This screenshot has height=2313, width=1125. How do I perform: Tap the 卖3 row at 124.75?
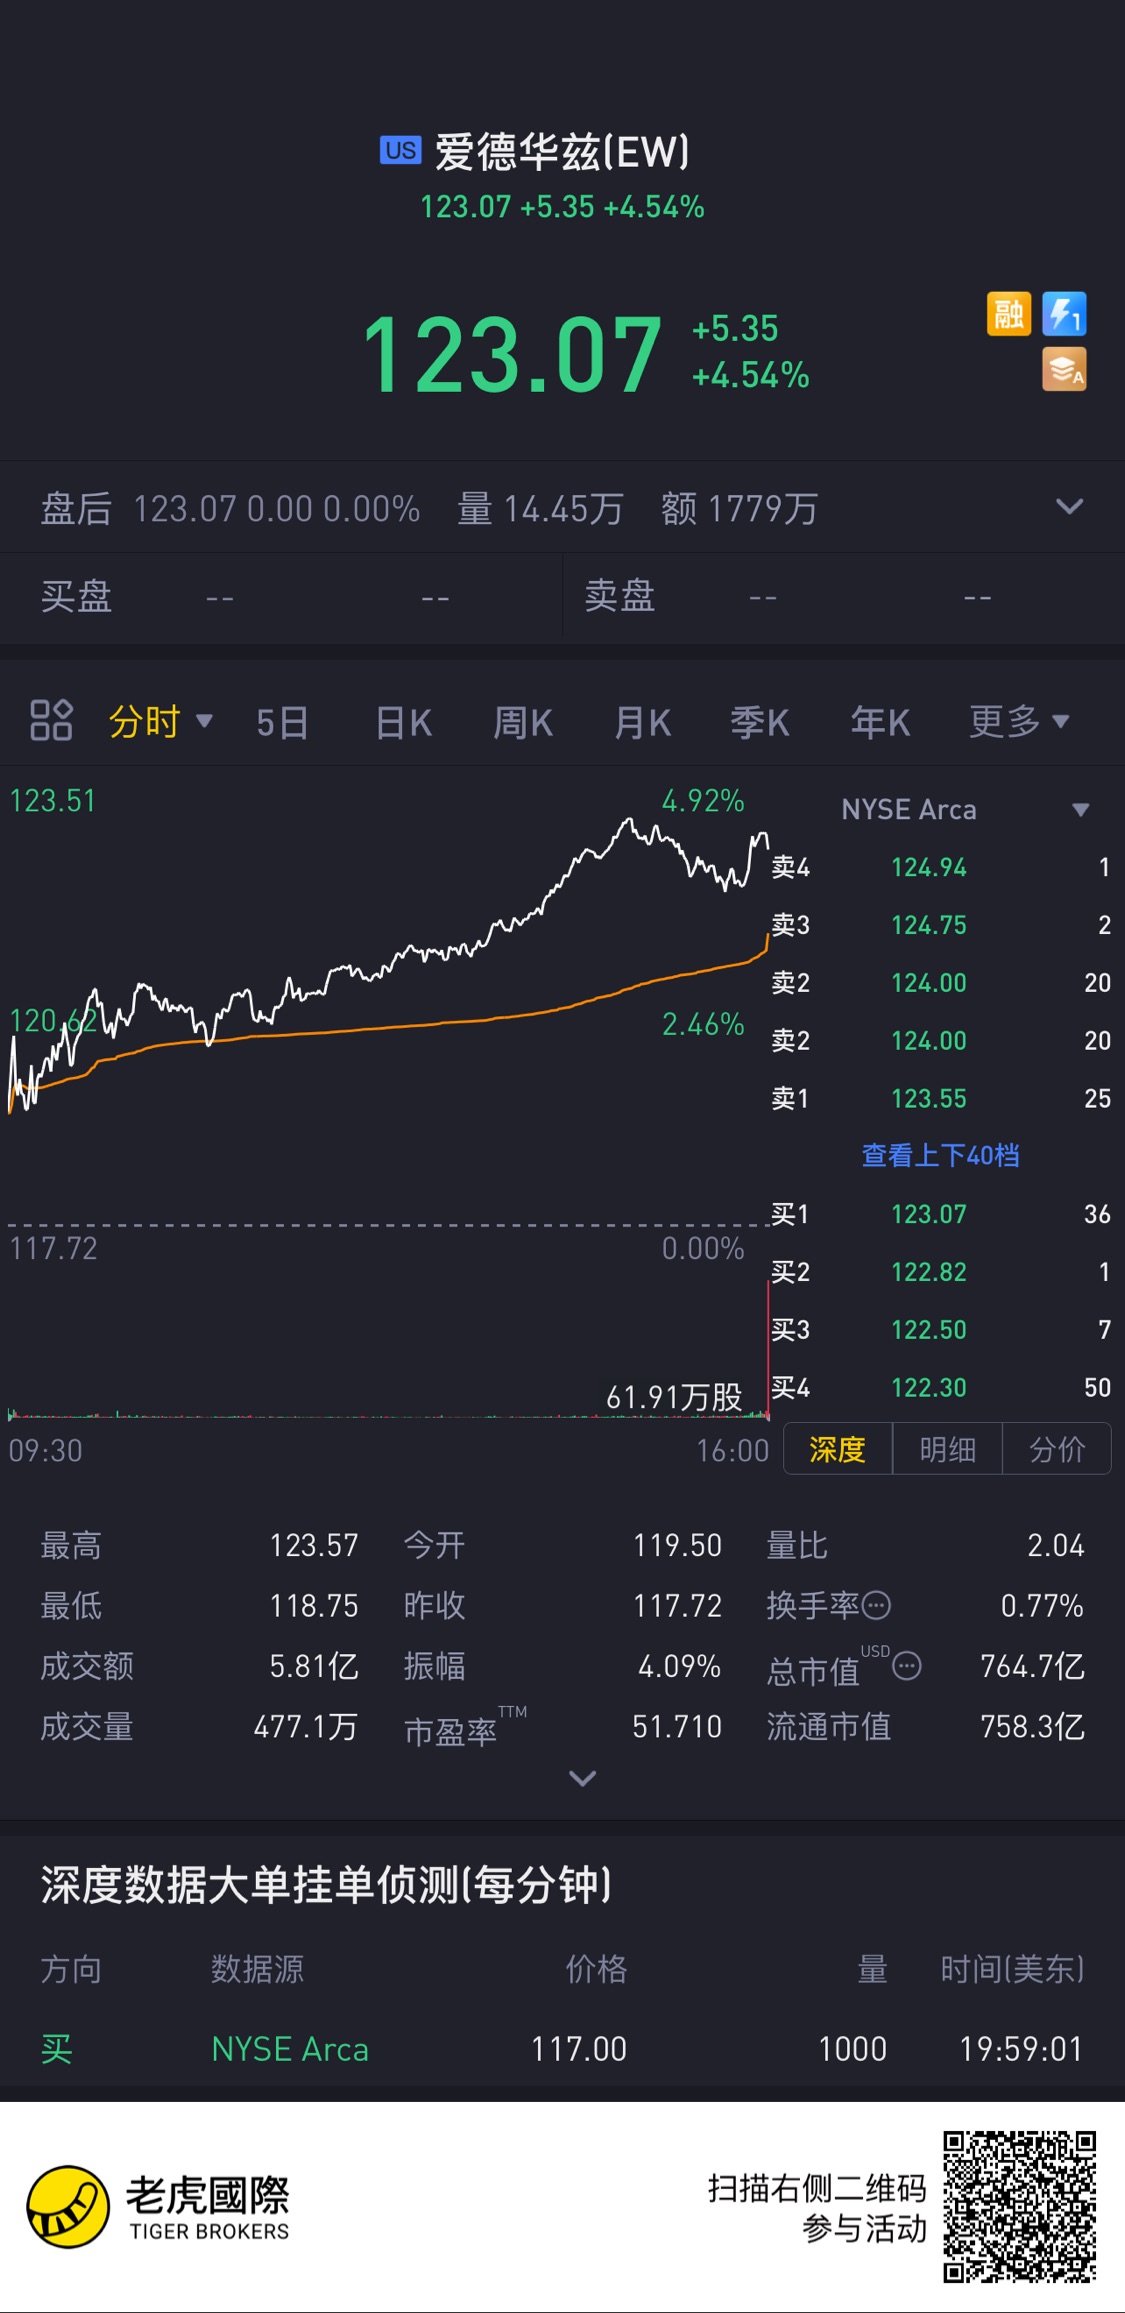pos(941,925)
